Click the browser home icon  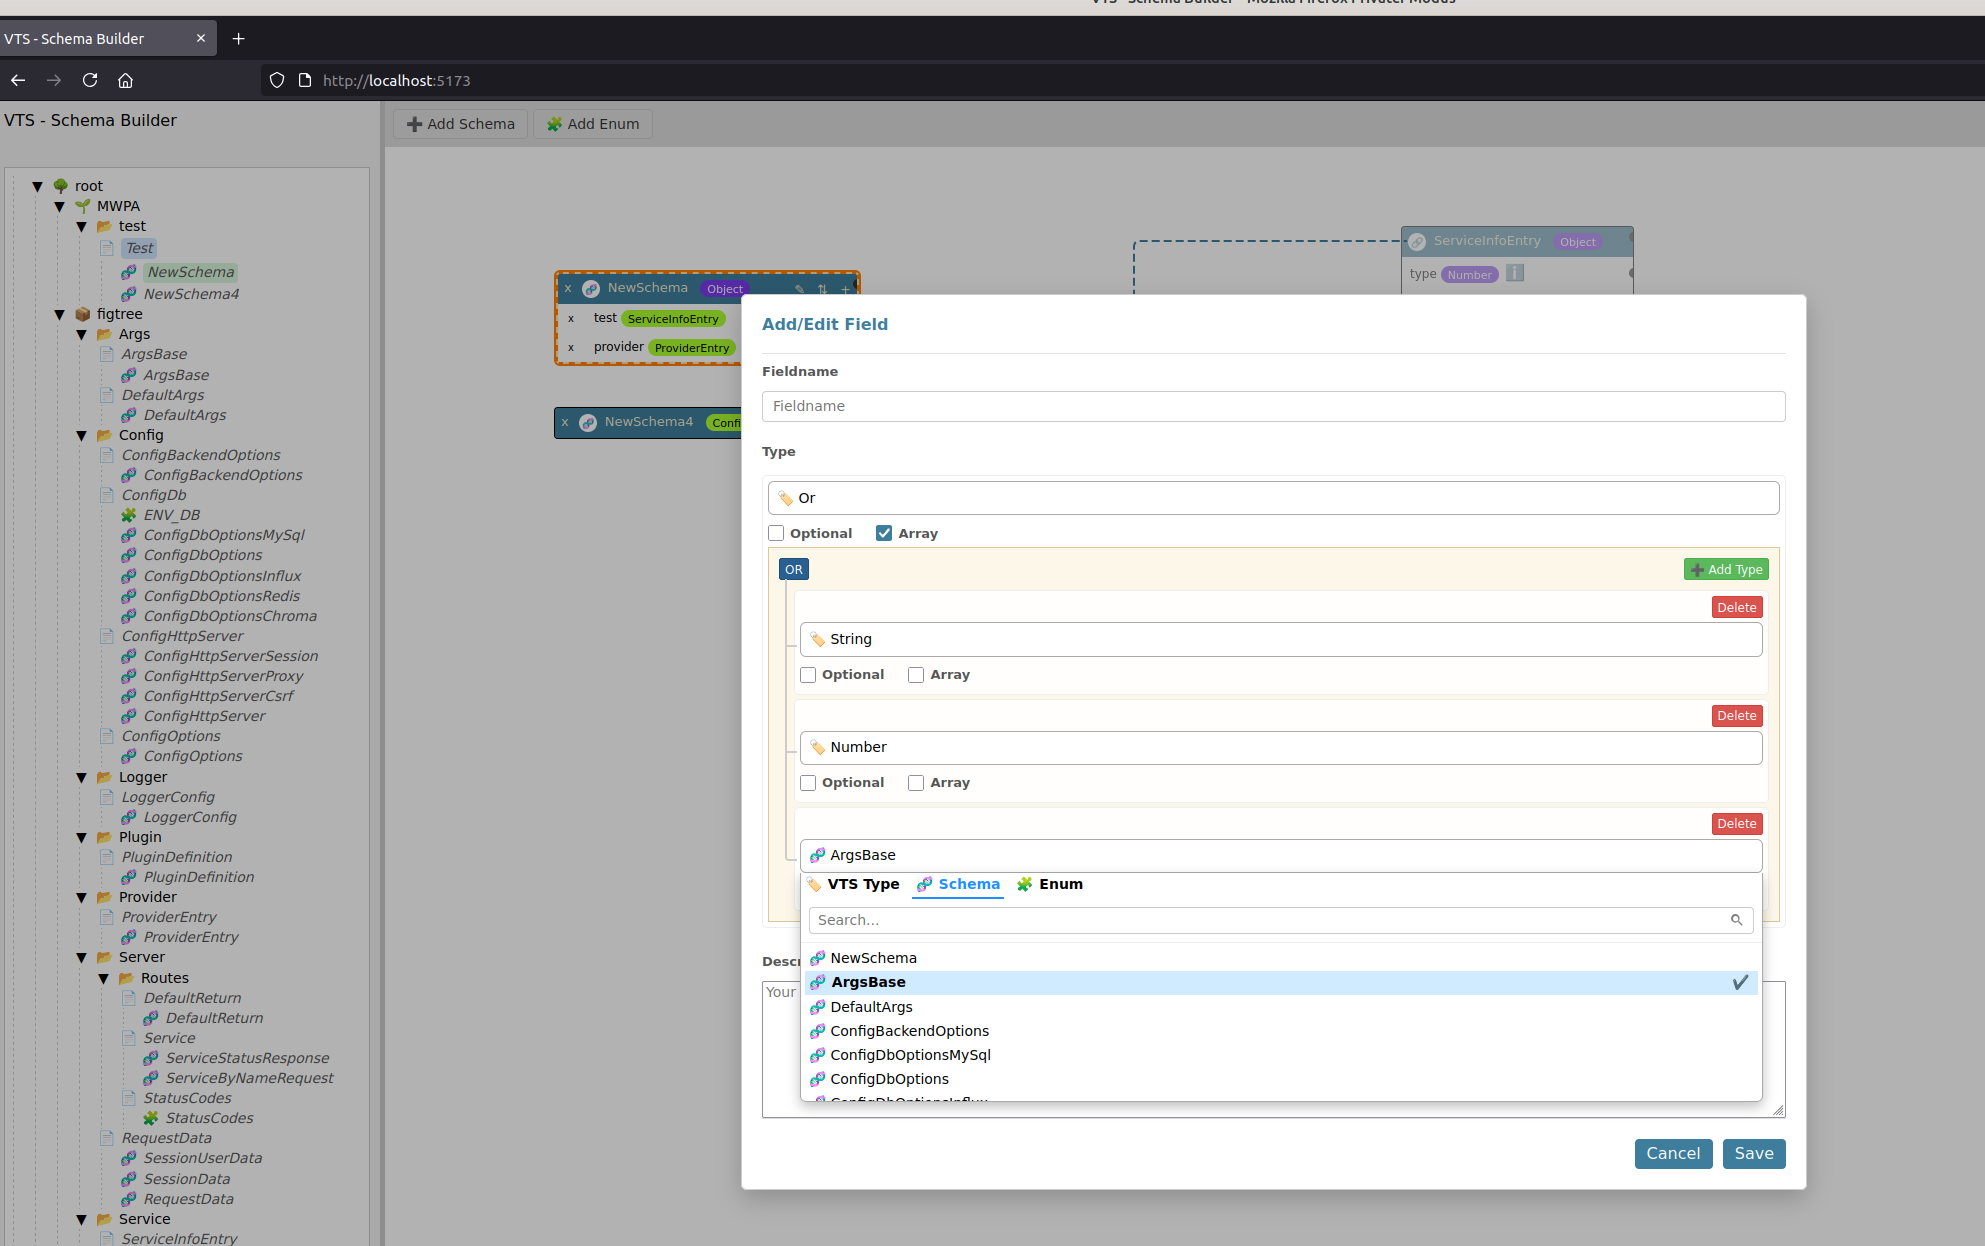pos(125,80)
